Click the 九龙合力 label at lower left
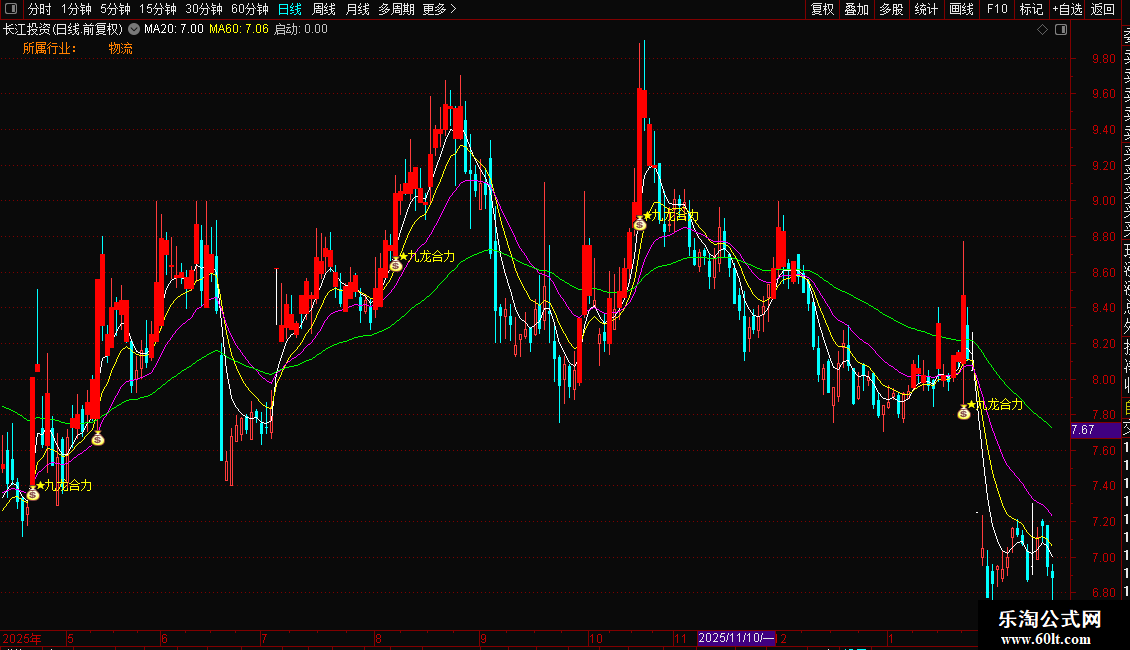 click(68, 486)
